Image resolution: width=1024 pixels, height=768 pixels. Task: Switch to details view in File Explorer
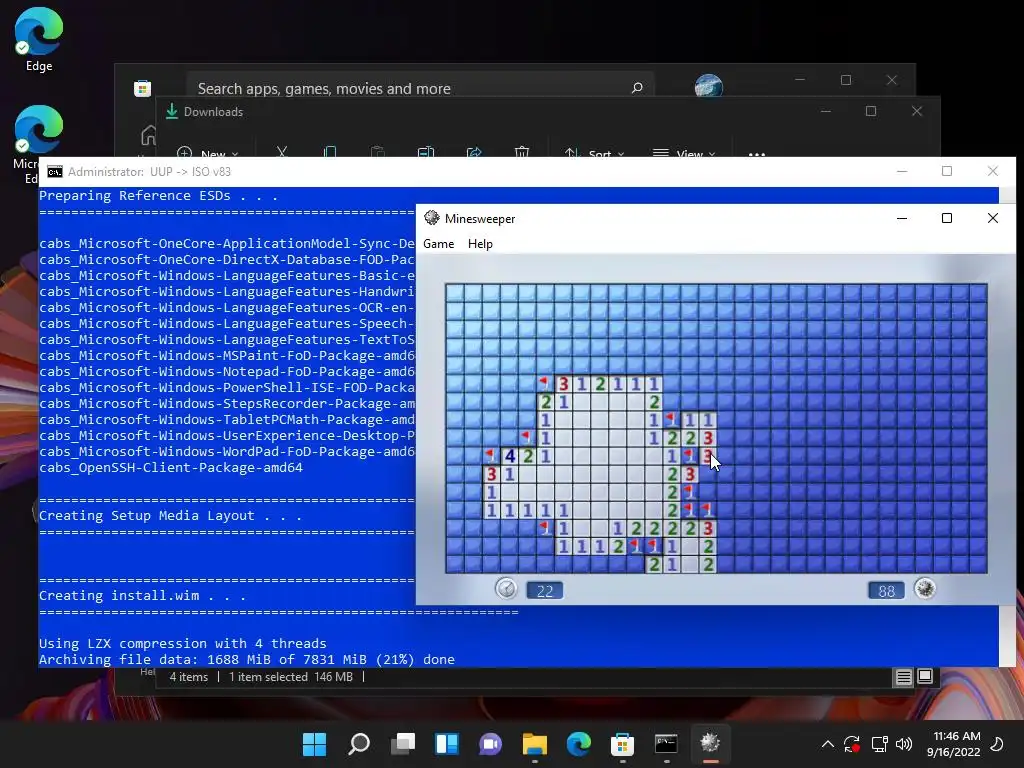(903, 677)
